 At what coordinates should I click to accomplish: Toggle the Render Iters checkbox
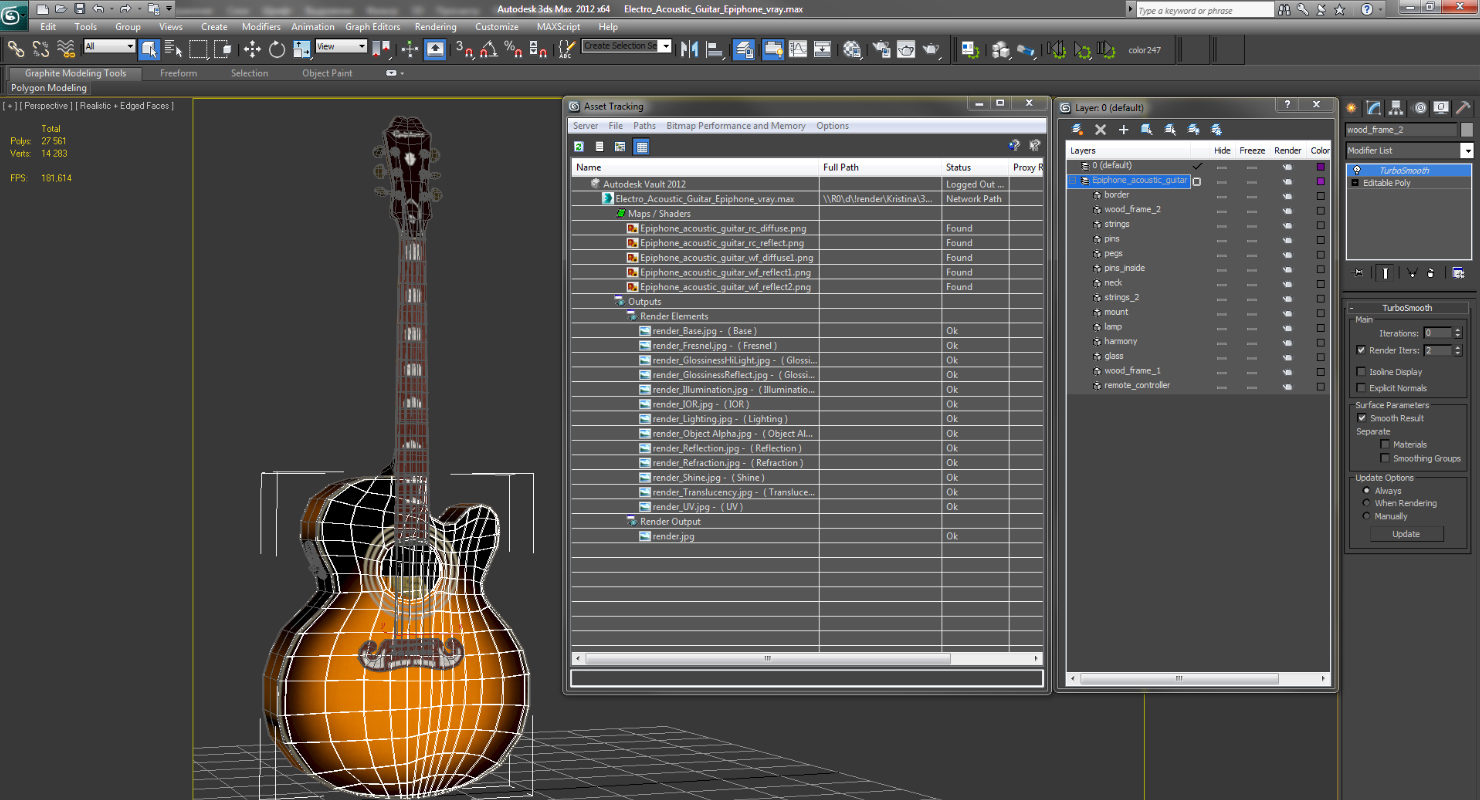[1361, 350]
